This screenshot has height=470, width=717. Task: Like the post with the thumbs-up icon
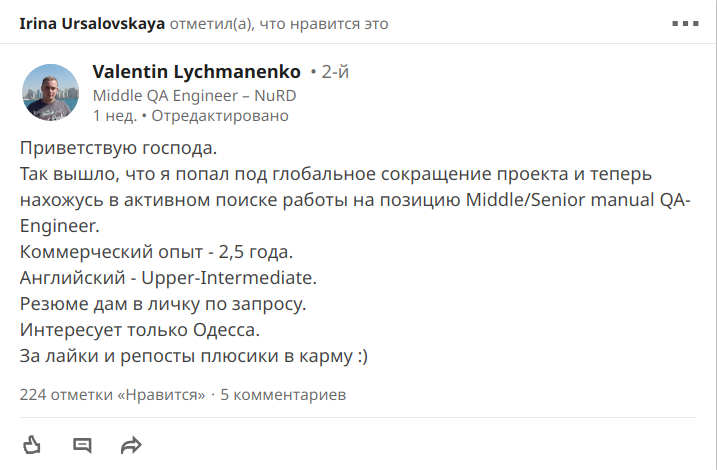tap(32, 444)
